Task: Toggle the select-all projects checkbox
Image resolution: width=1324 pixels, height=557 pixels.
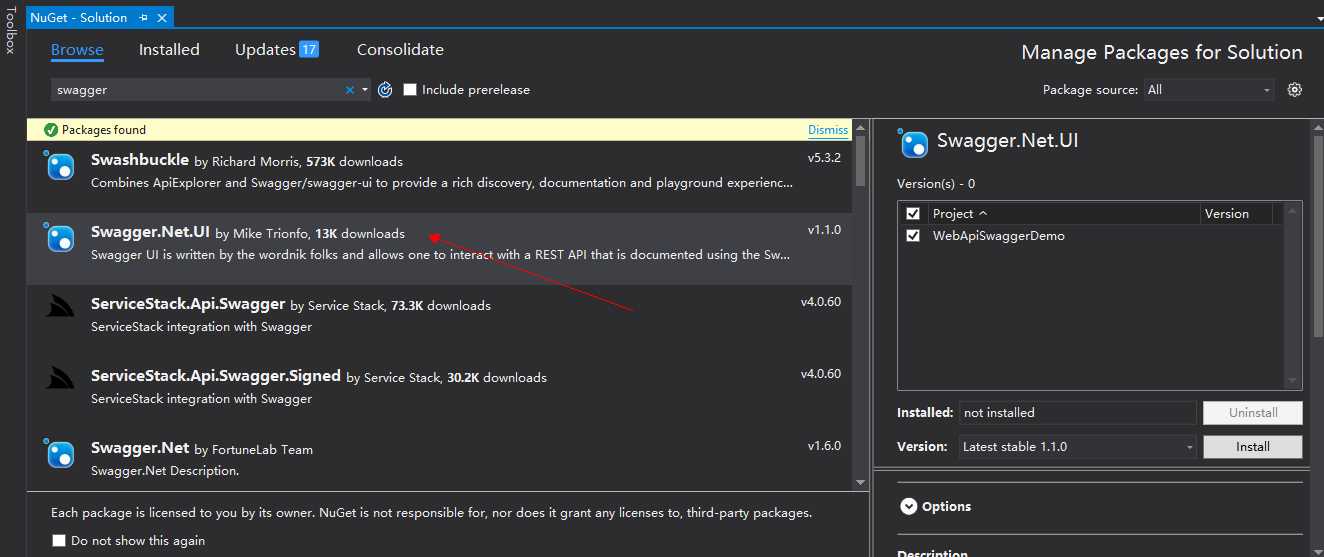Action: [913, 214]
